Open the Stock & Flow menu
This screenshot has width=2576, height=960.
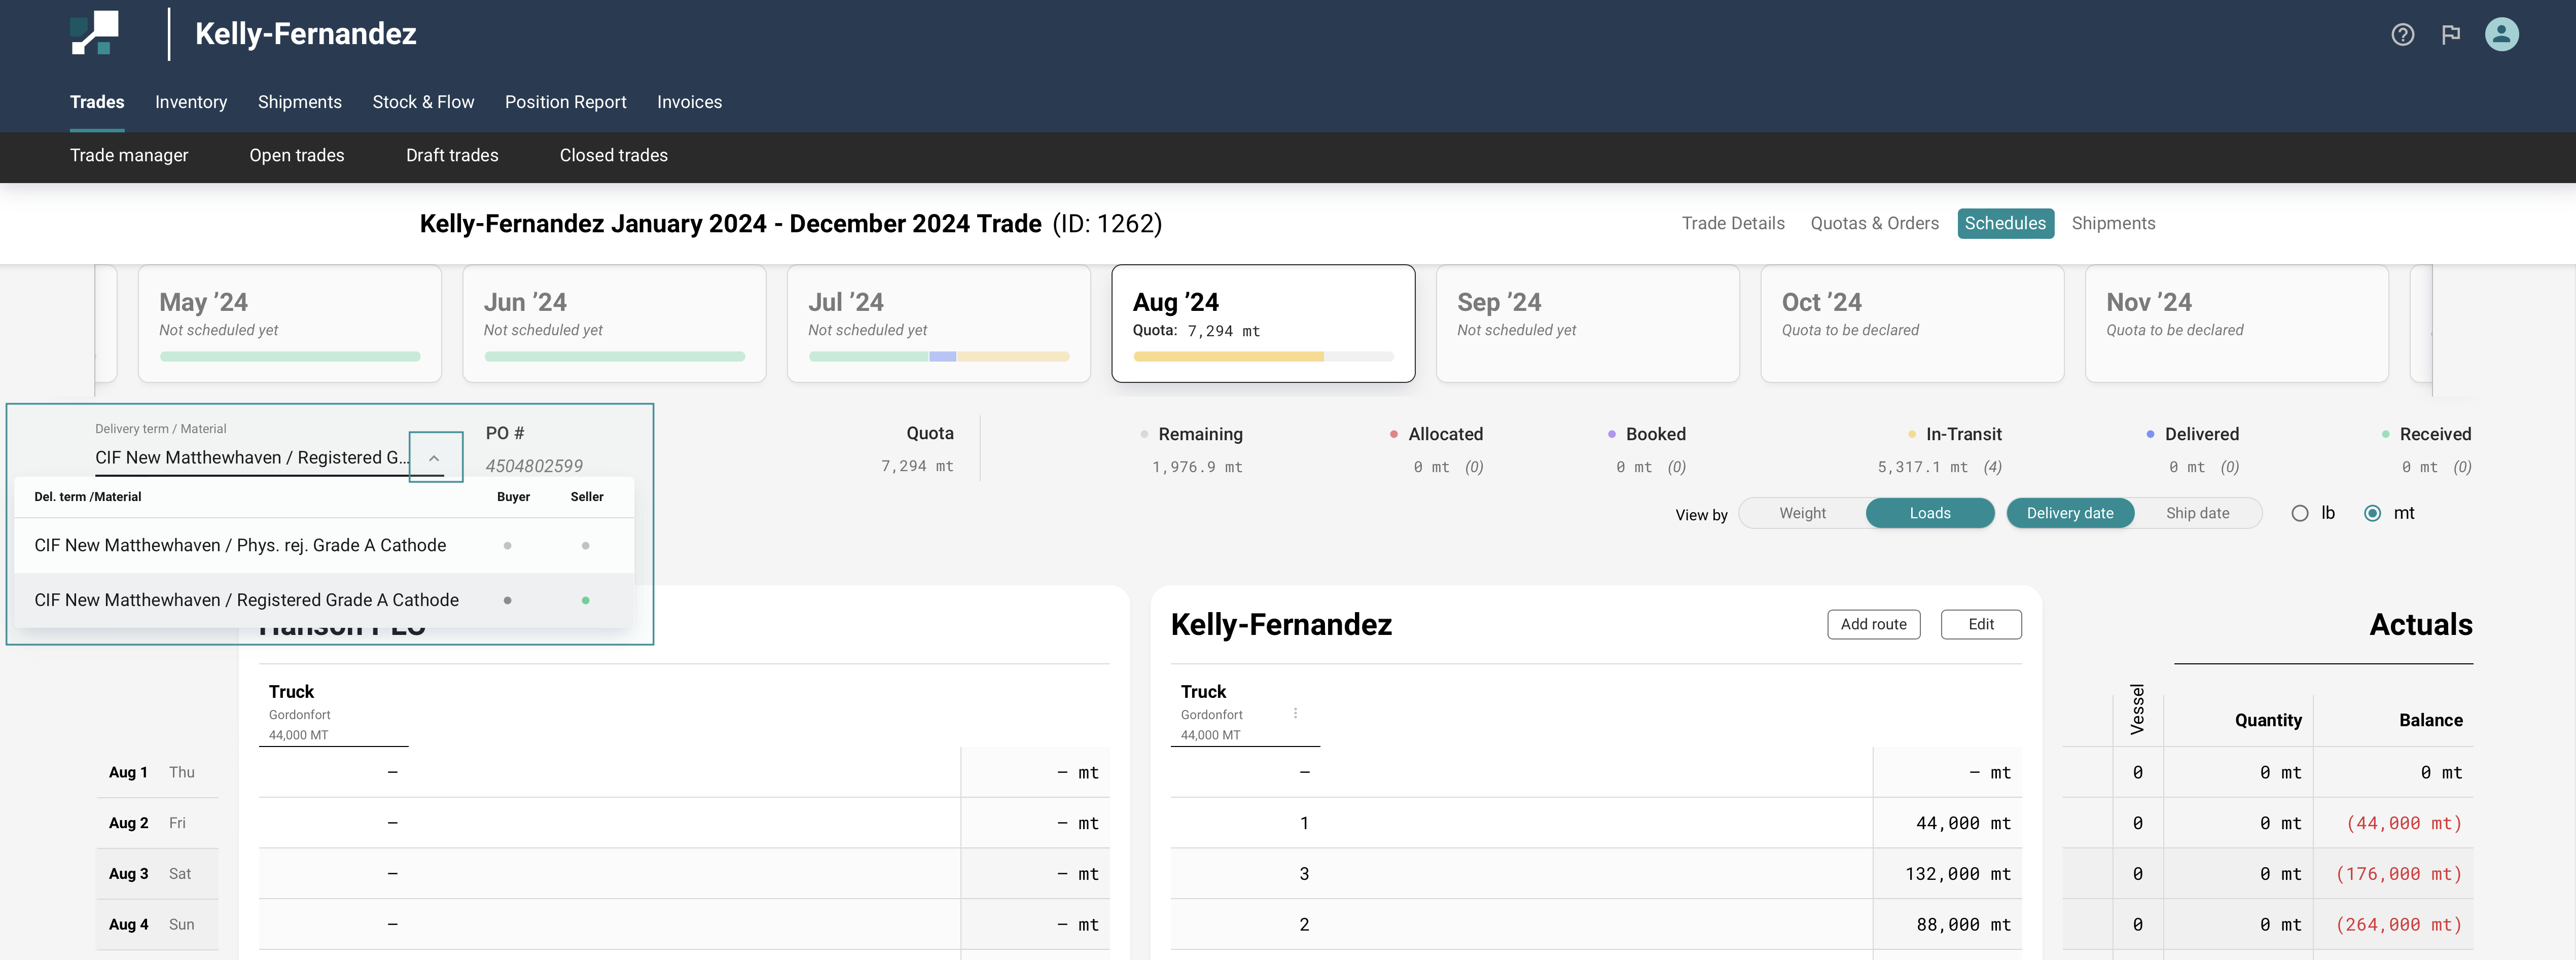point(423,102)
